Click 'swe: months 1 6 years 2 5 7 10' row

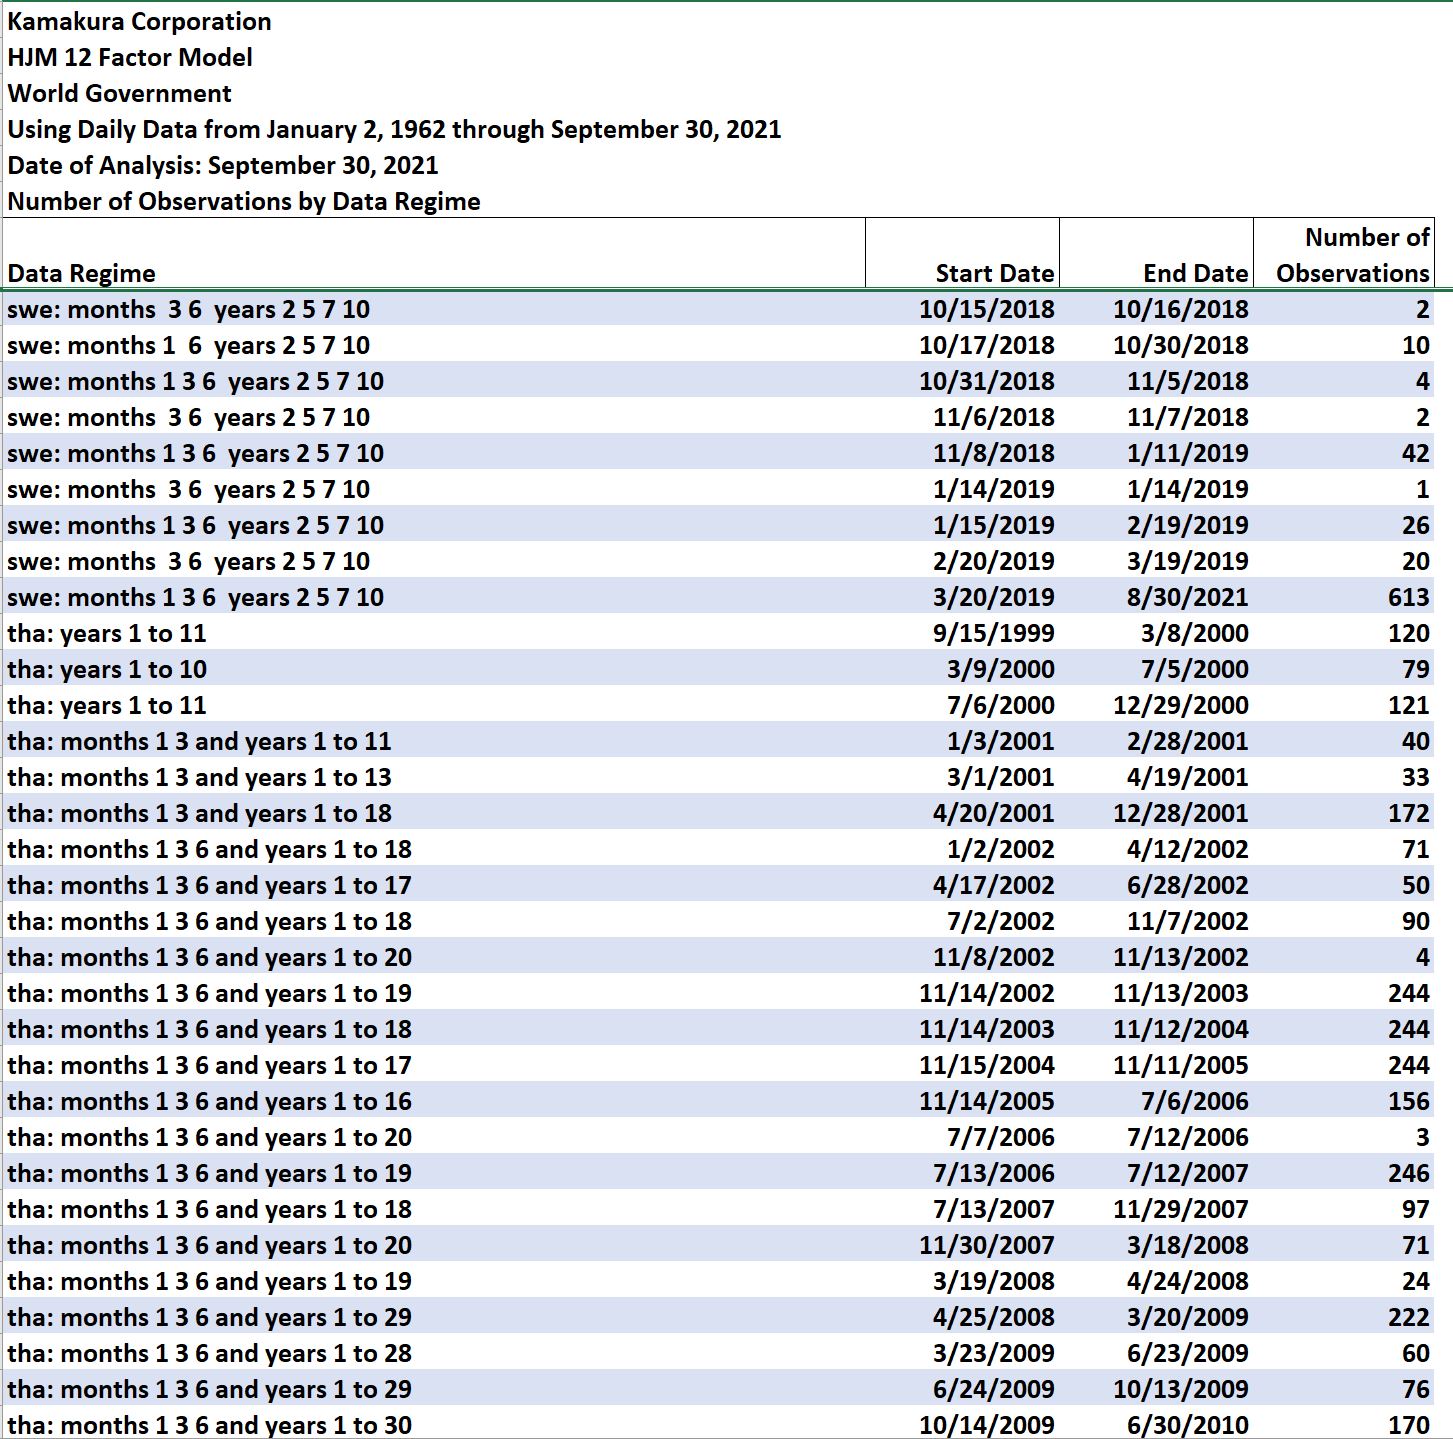point(188,346)
